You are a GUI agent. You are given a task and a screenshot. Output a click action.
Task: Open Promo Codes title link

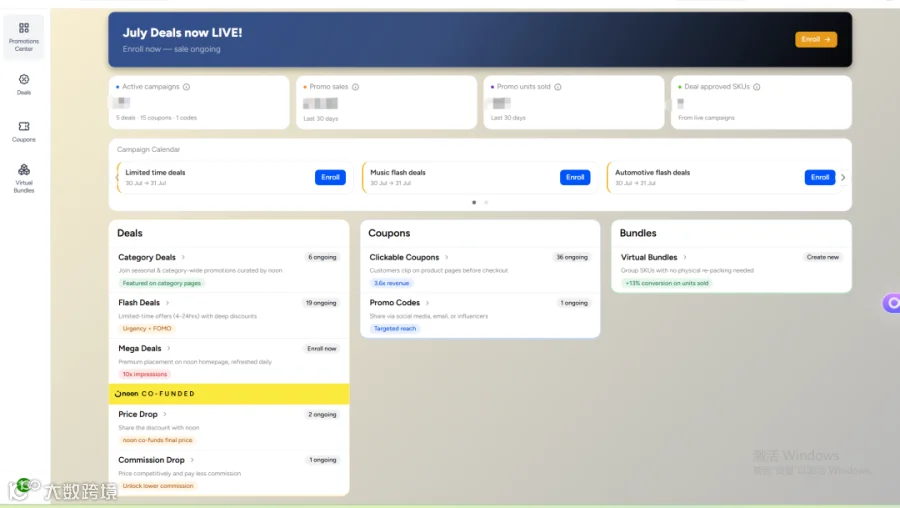click(395, 303)
